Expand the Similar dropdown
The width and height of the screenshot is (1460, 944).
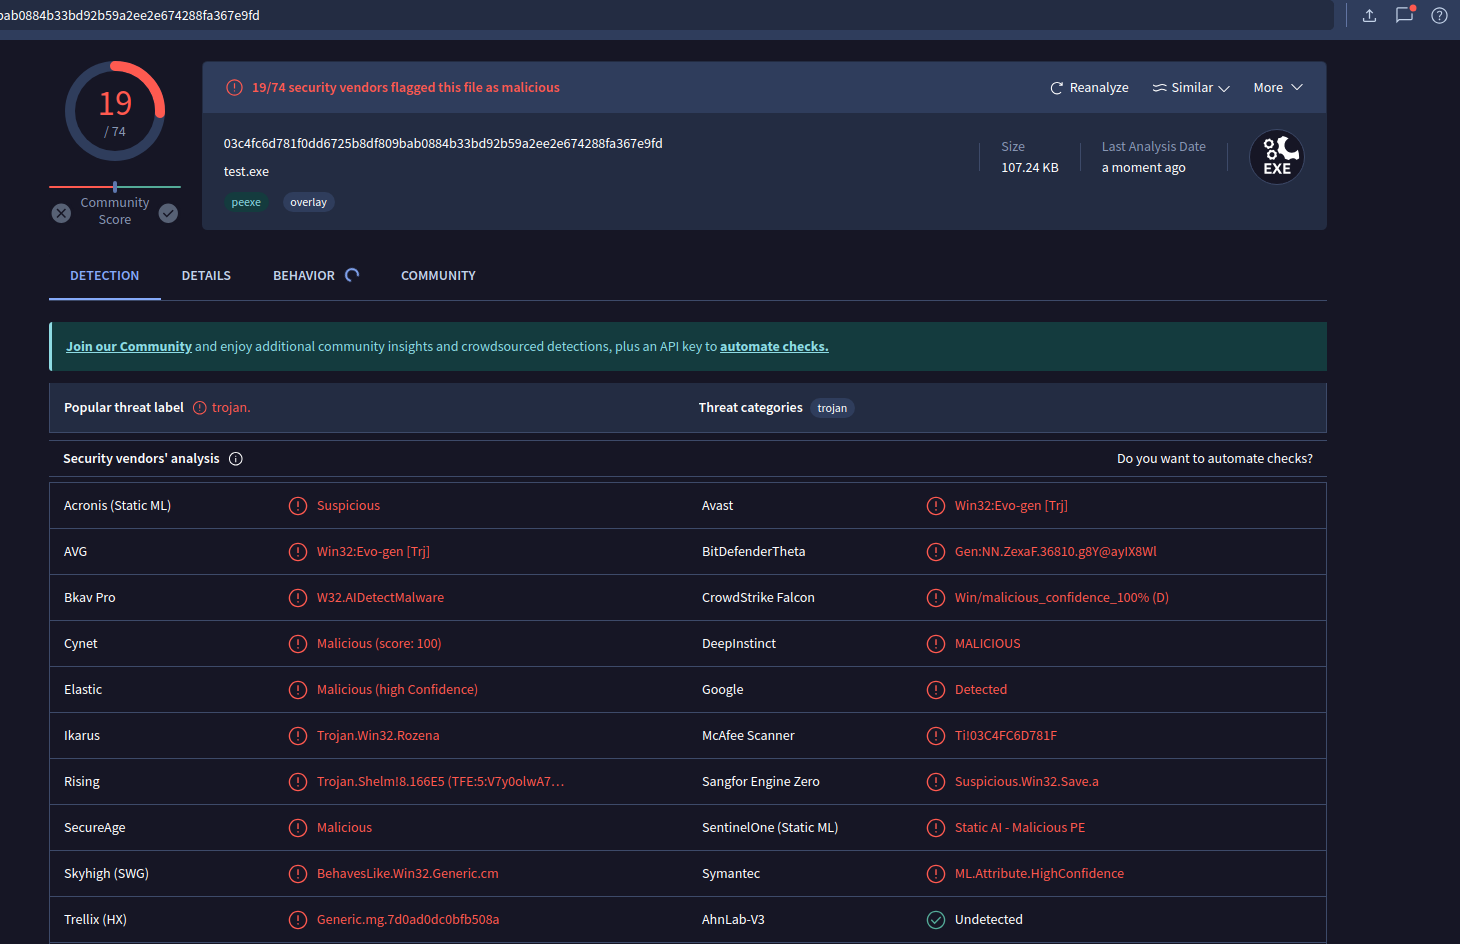click(x=1191, y=88)
